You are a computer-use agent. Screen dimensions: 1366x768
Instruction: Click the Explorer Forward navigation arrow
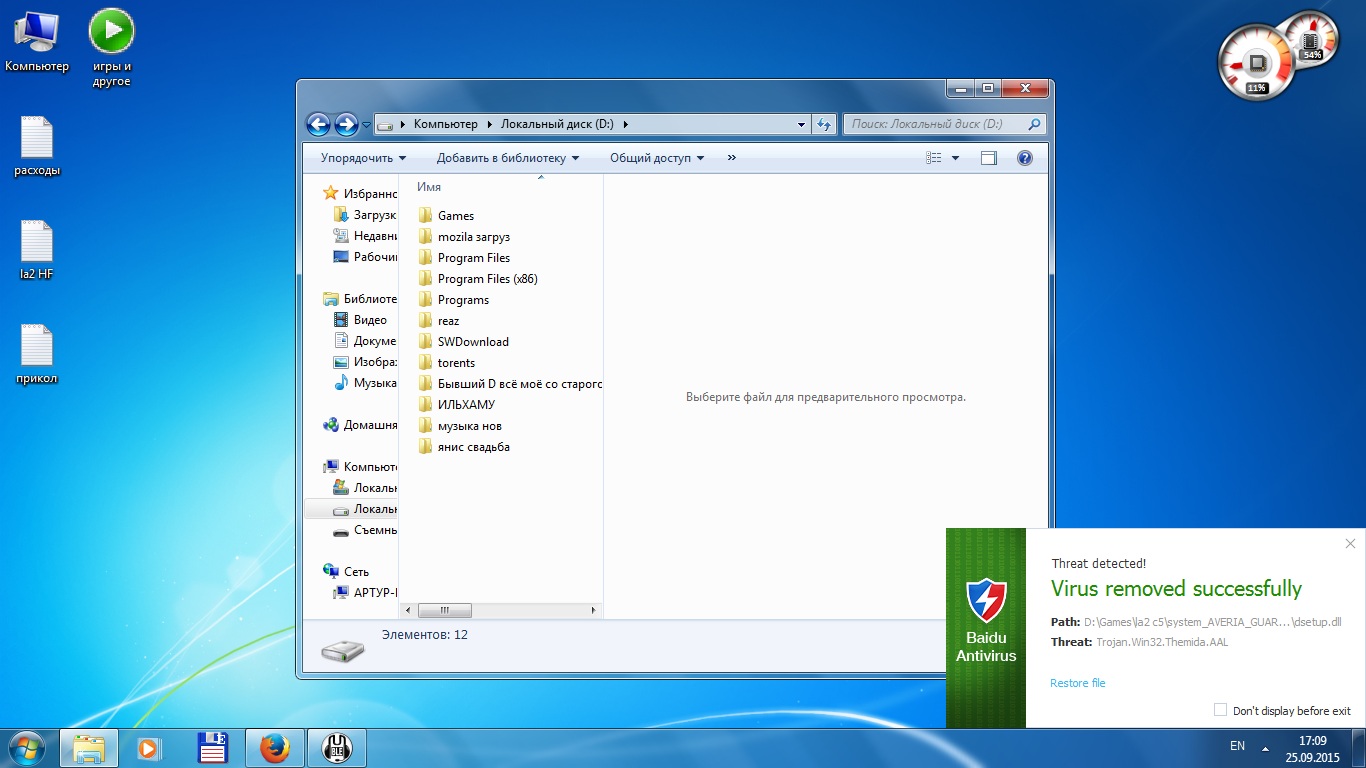pyautogui.click(x=346, y=124)
